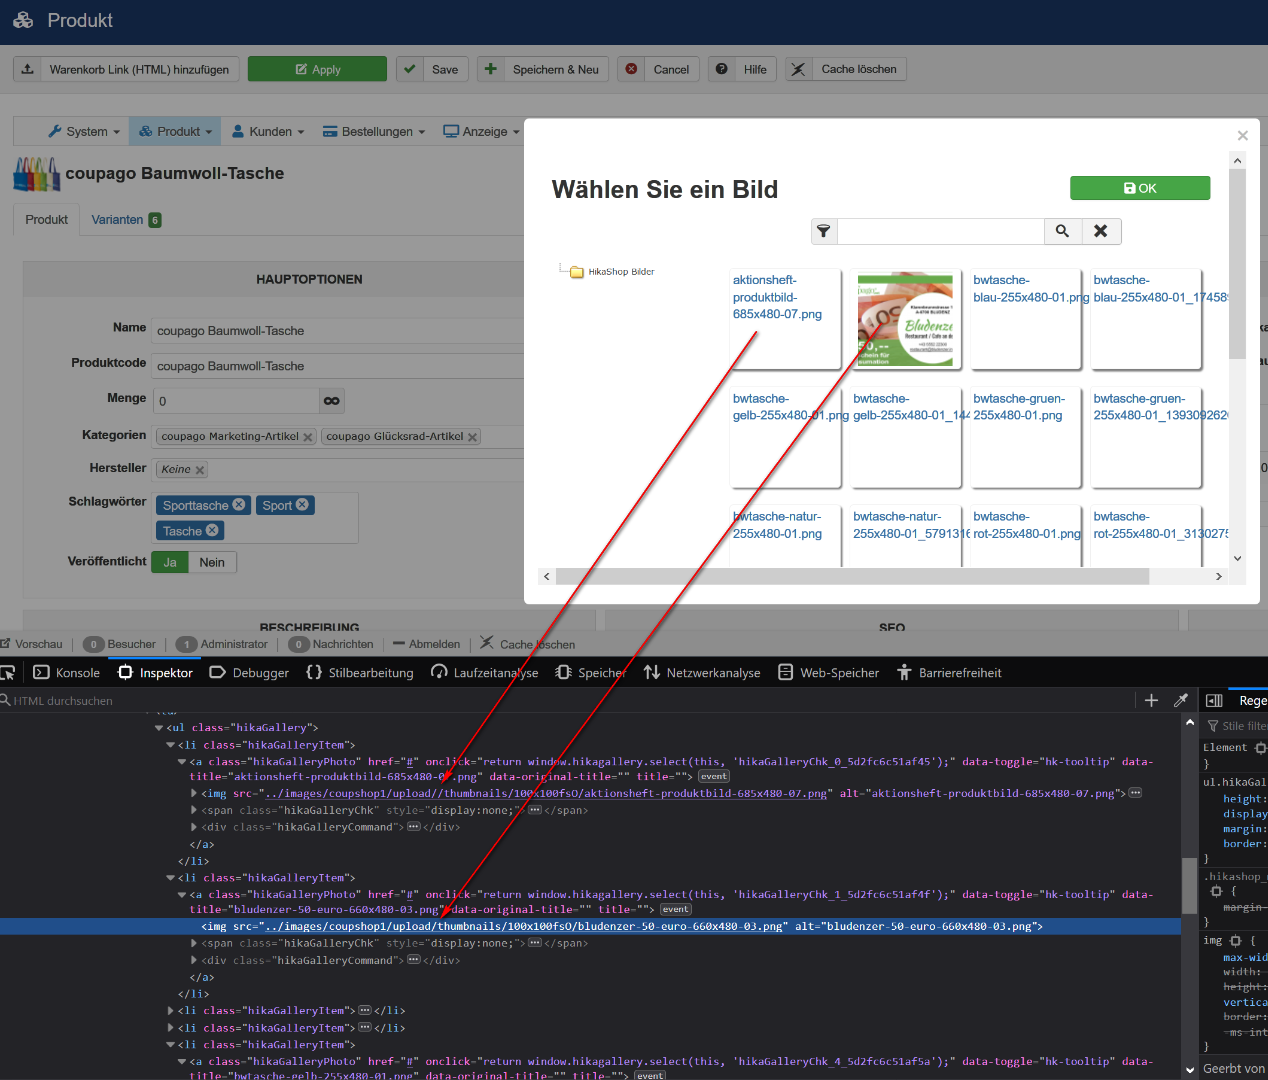Close the image selection dialog
The height and width of the screenshot is (1080, 1268).
tap(1242, 135)
